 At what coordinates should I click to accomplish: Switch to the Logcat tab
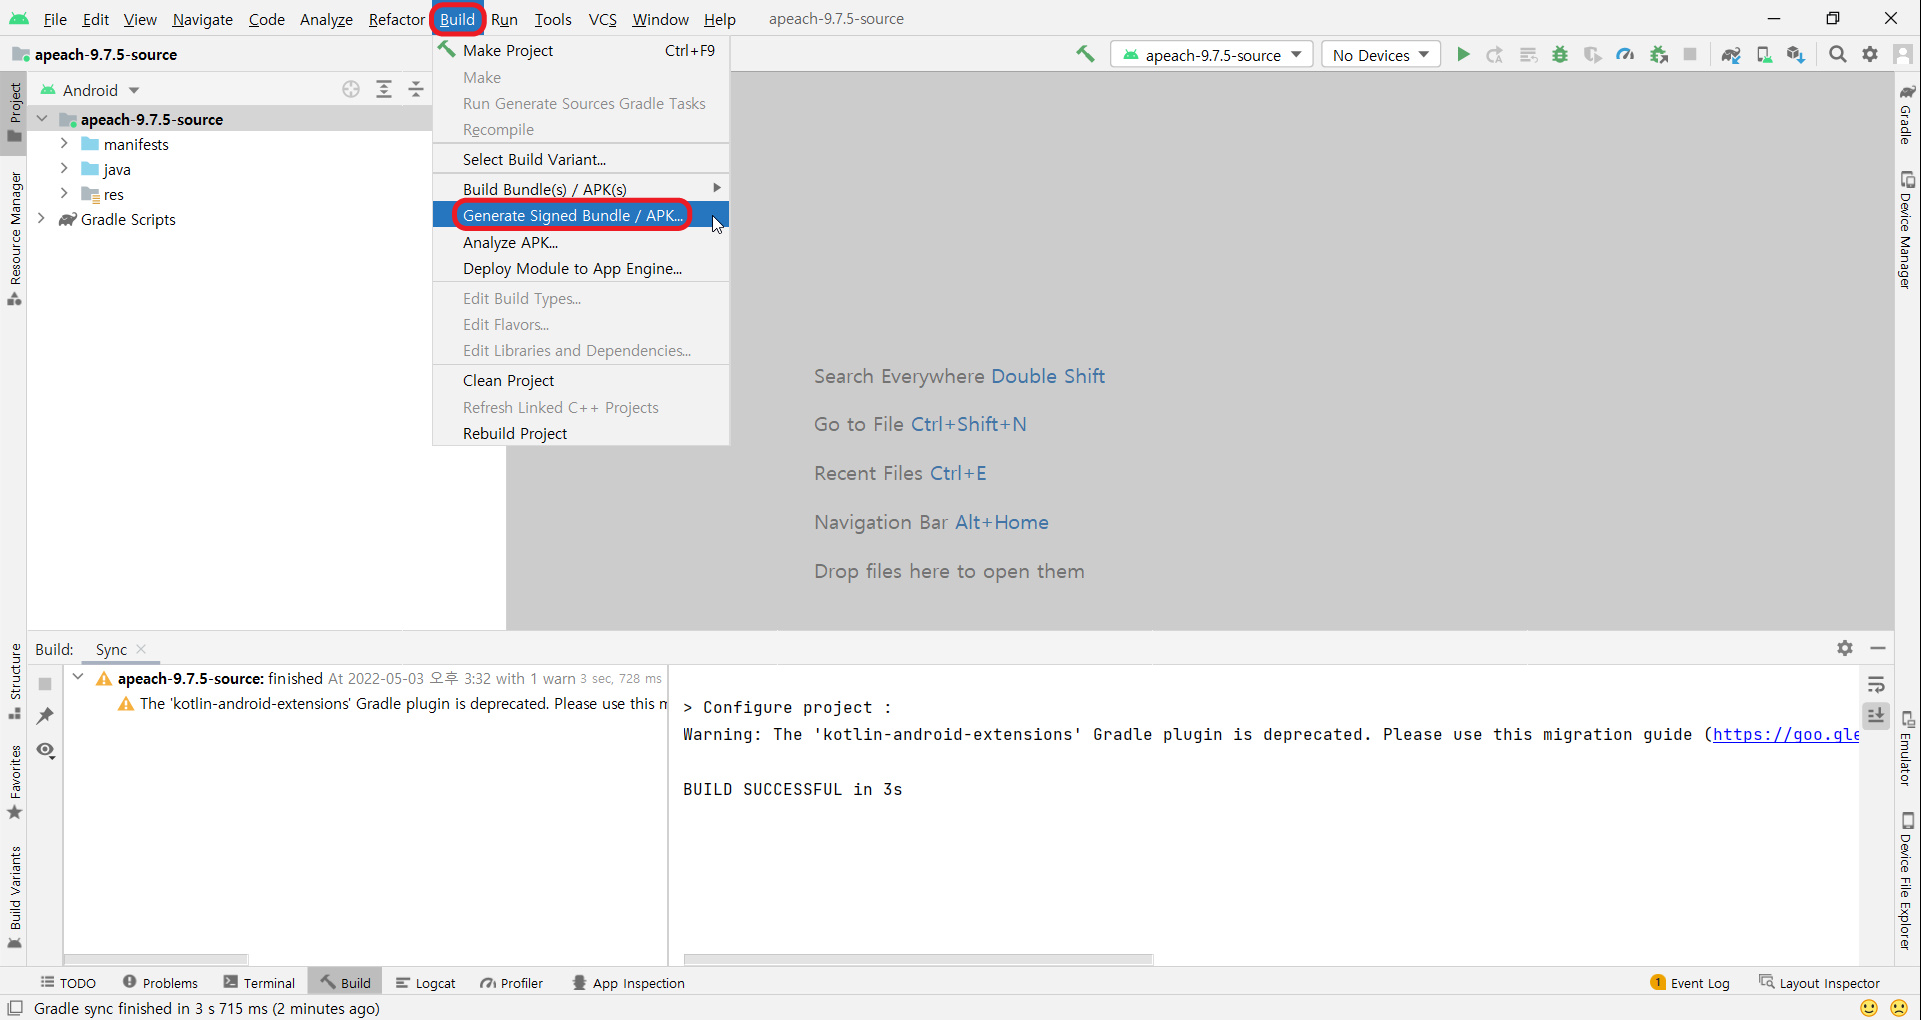pos(426,983)
